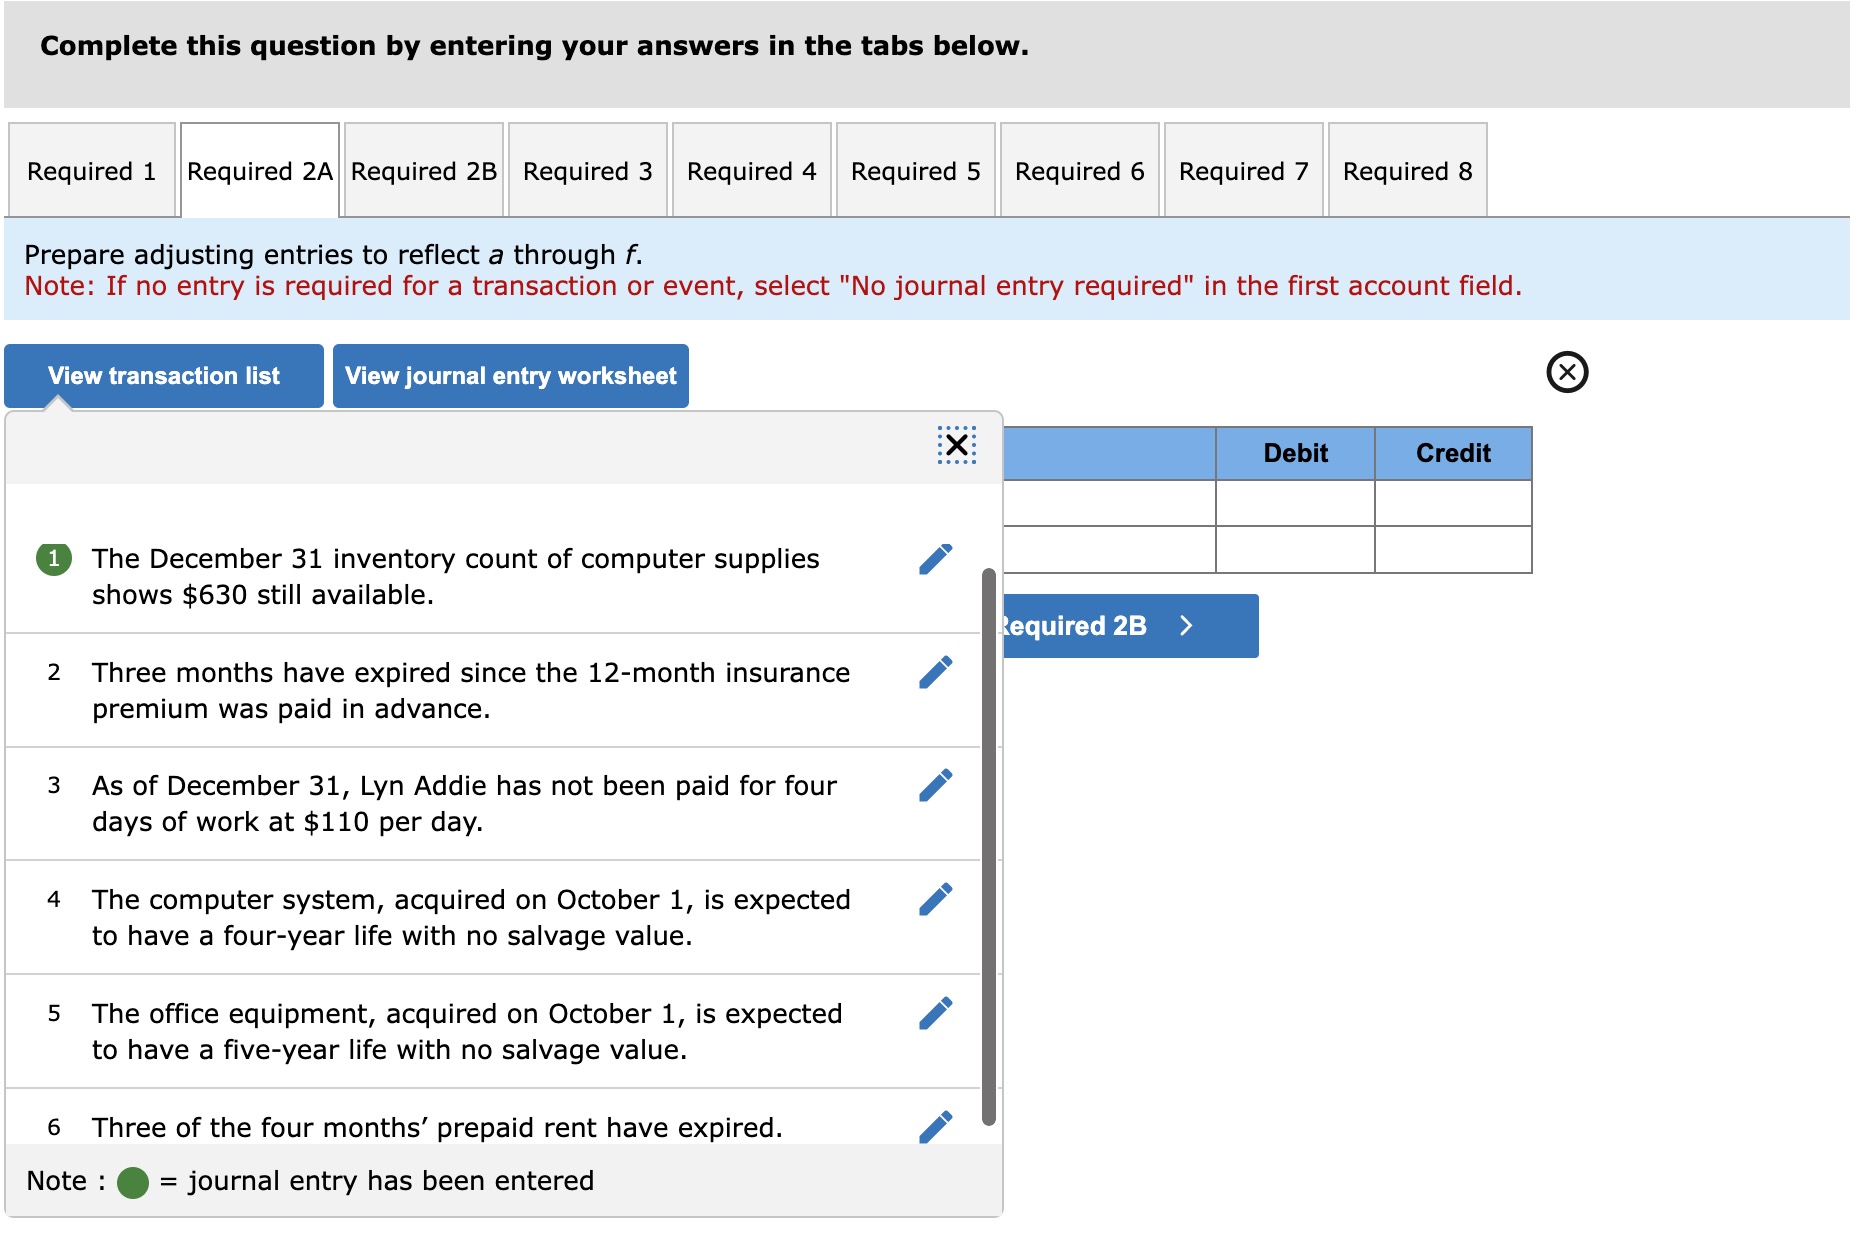Open the View journal entry worksheet
This screenshot has height=1248, width=1856.
pos(511,376)
